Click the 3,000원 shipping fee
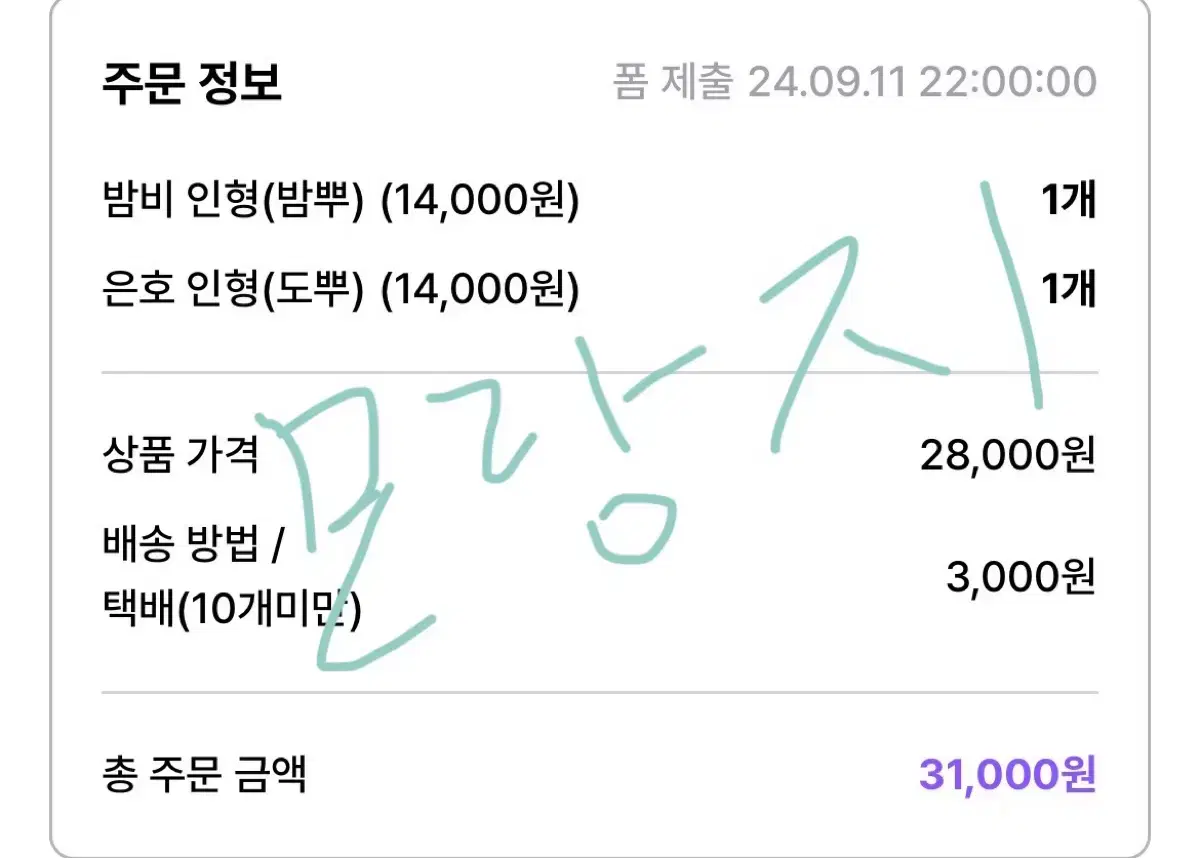This screenshot has height=858, width=1200. 1021,577
